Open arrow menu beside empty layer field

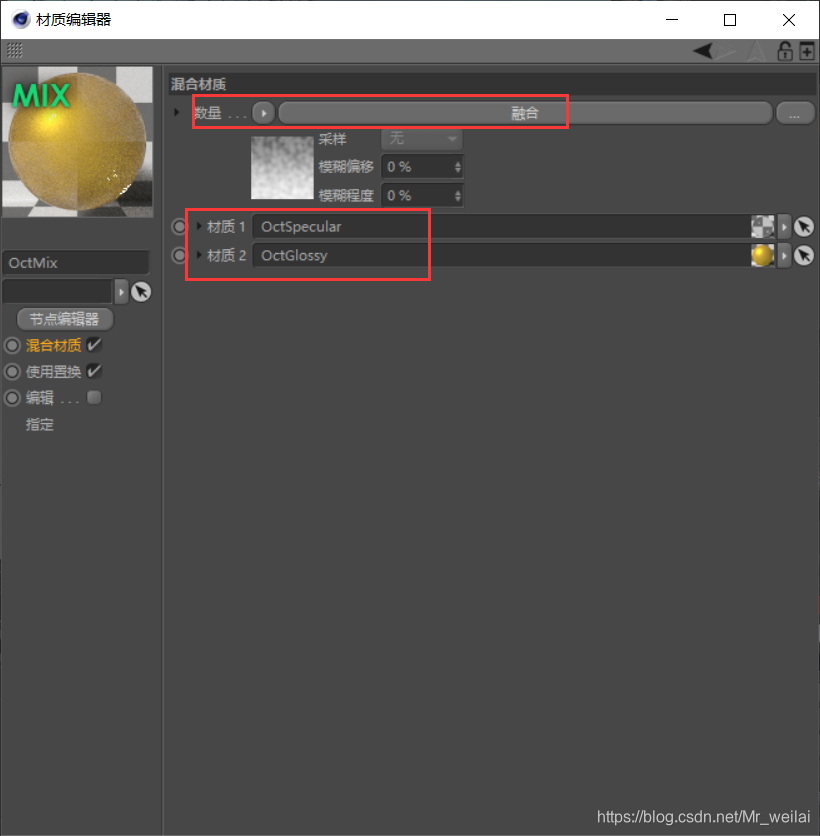(x=122, y=292)
